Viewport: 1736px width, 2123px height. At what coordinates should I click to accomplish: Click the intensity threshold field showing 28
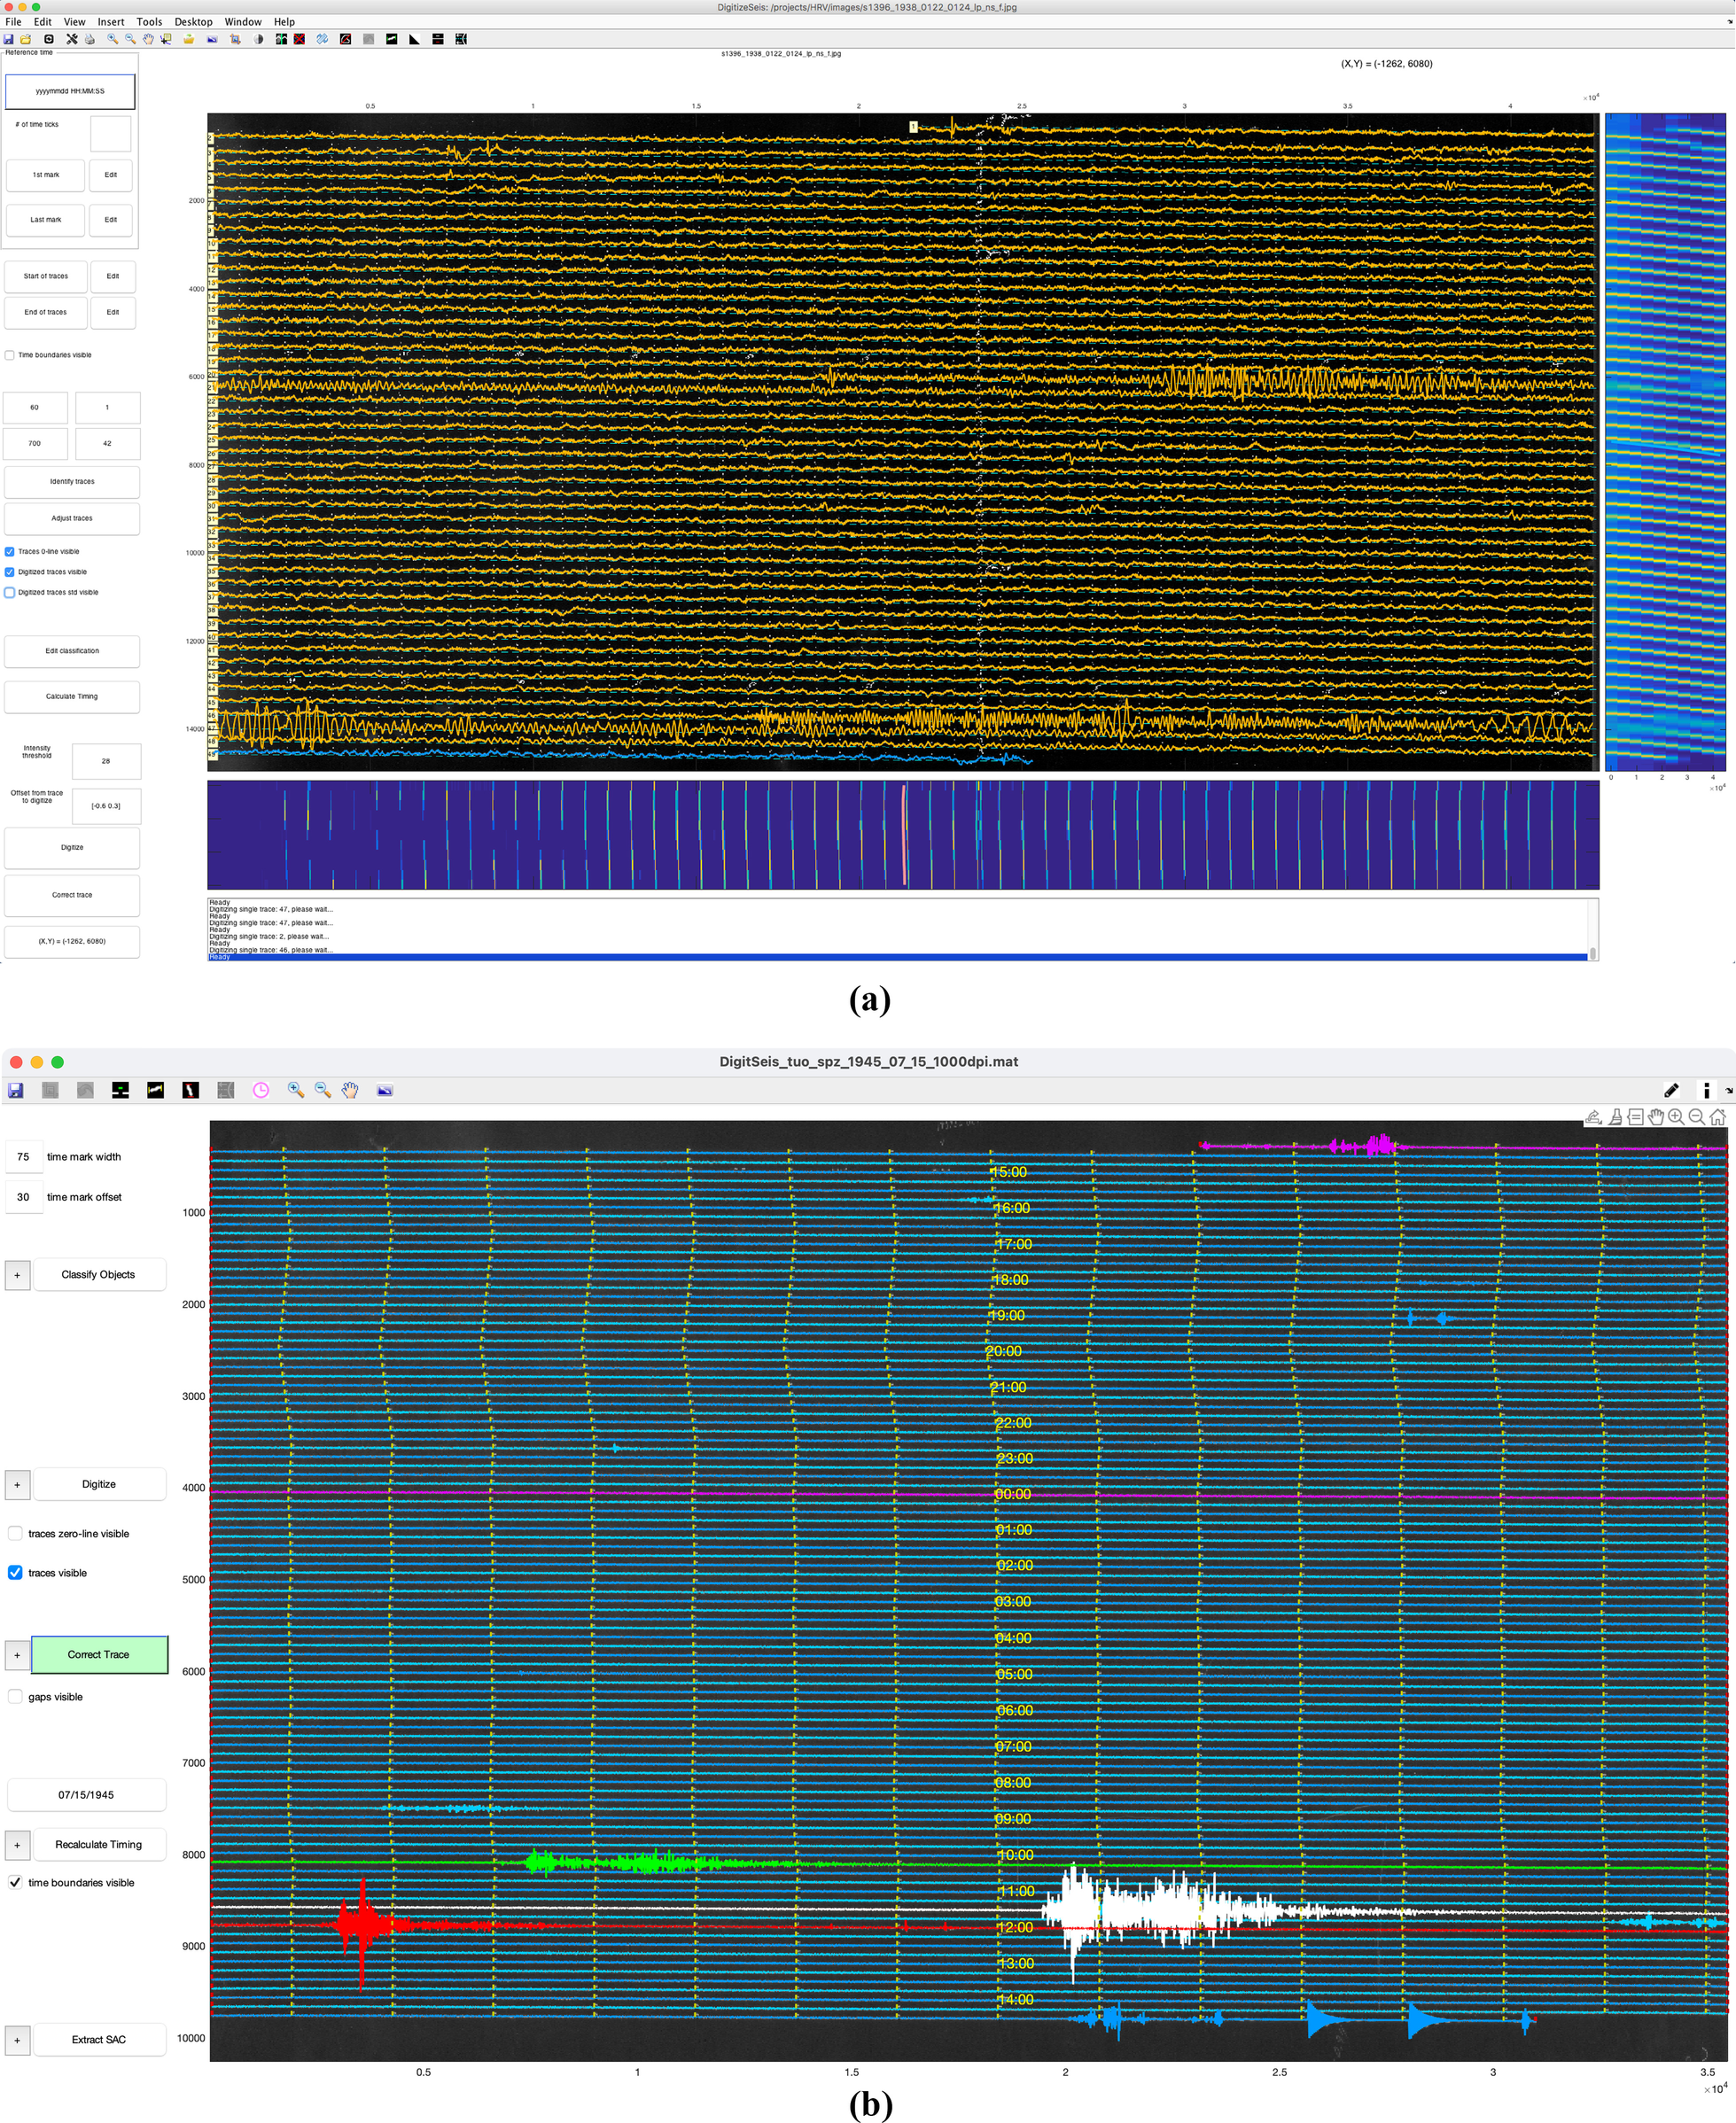click(106, 761)
